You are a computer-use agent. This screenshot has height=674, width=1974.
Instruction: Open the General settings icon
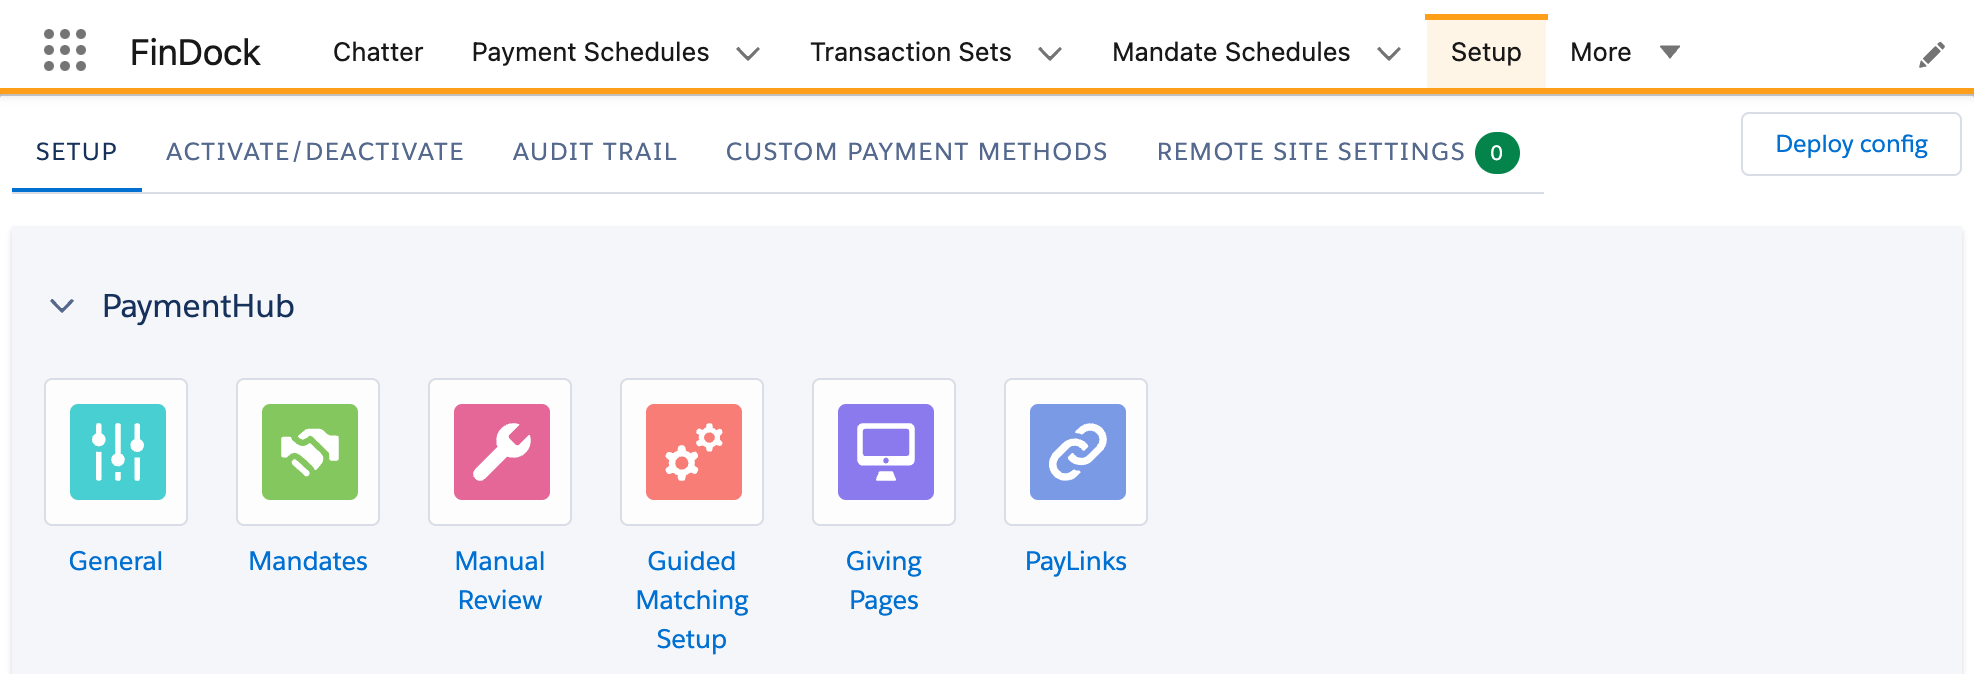coord(116,452)
